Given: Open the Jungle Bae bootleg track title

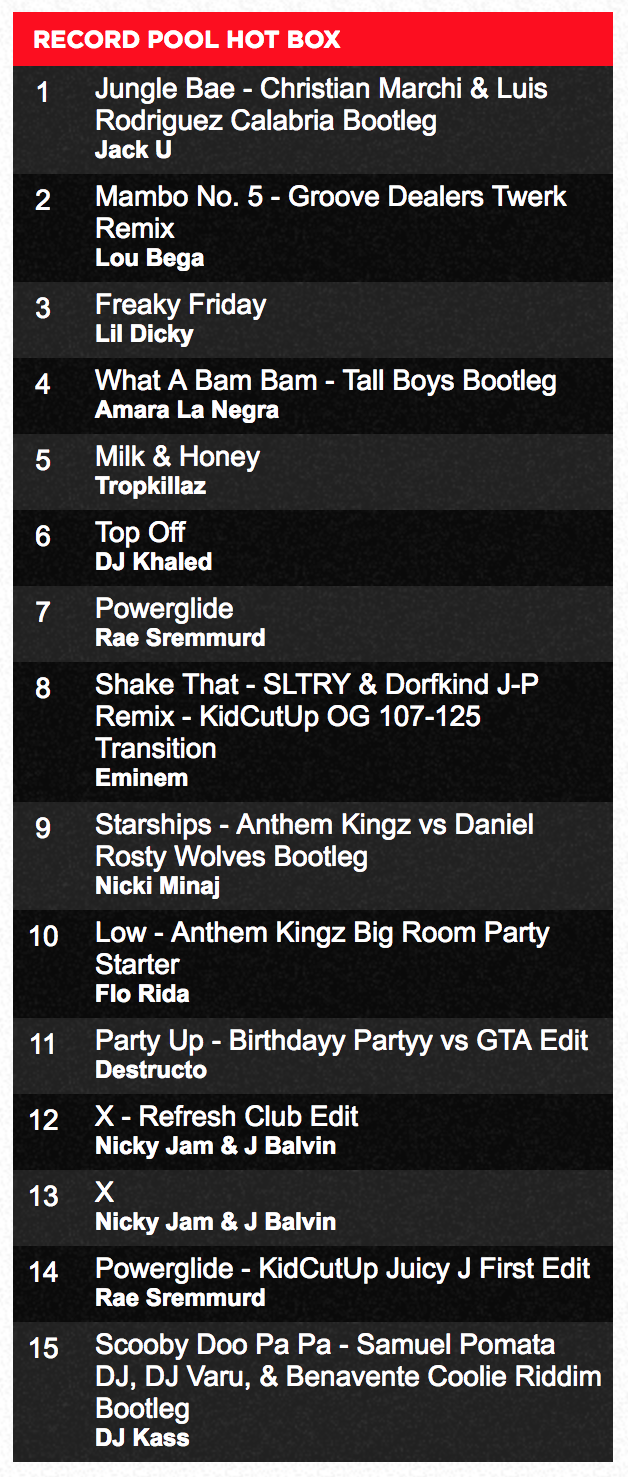Looking at the screenshot, I should [x=321, y=105].
